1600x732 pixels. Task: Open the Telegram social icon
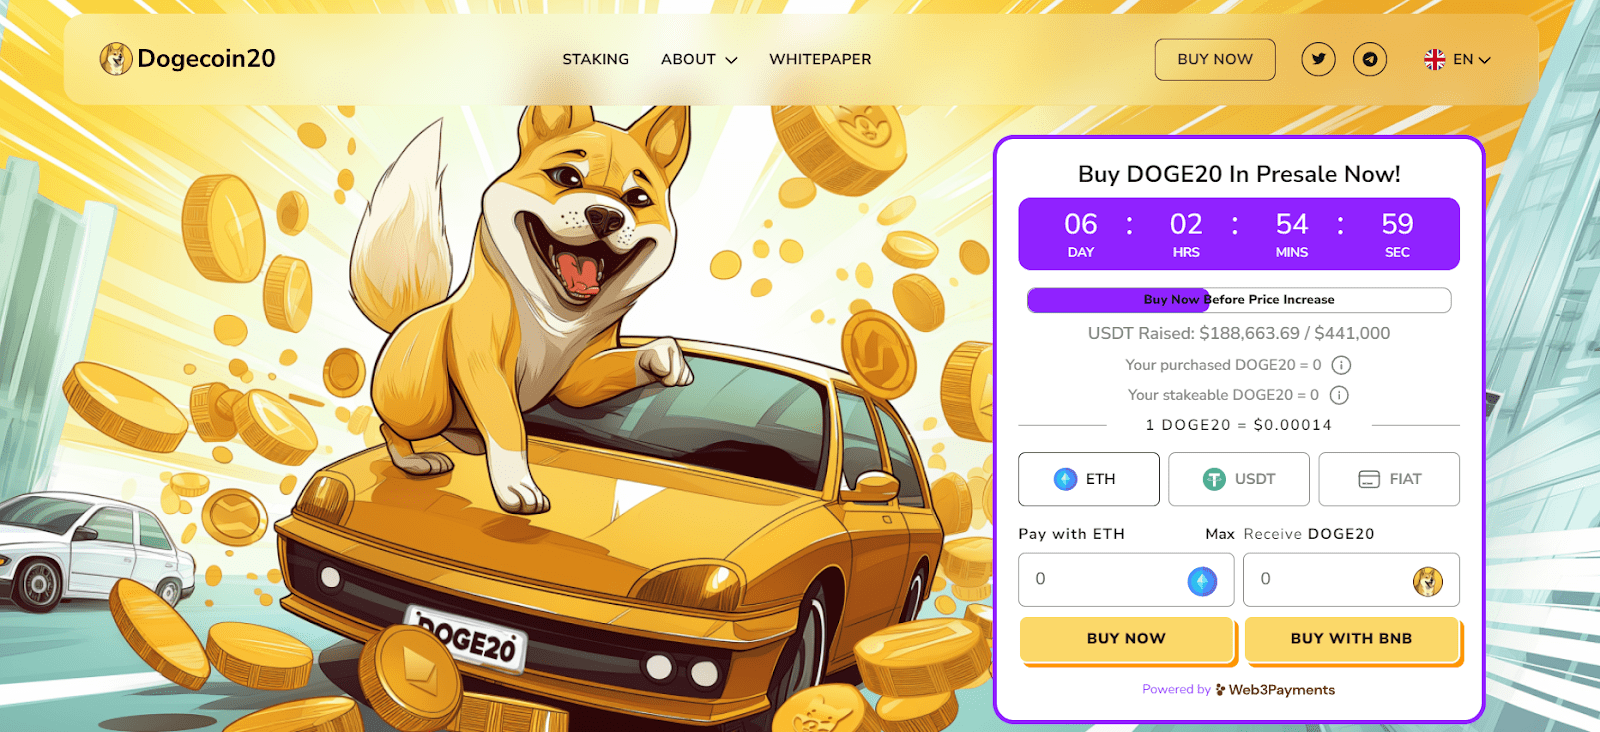click(1370, 59)
